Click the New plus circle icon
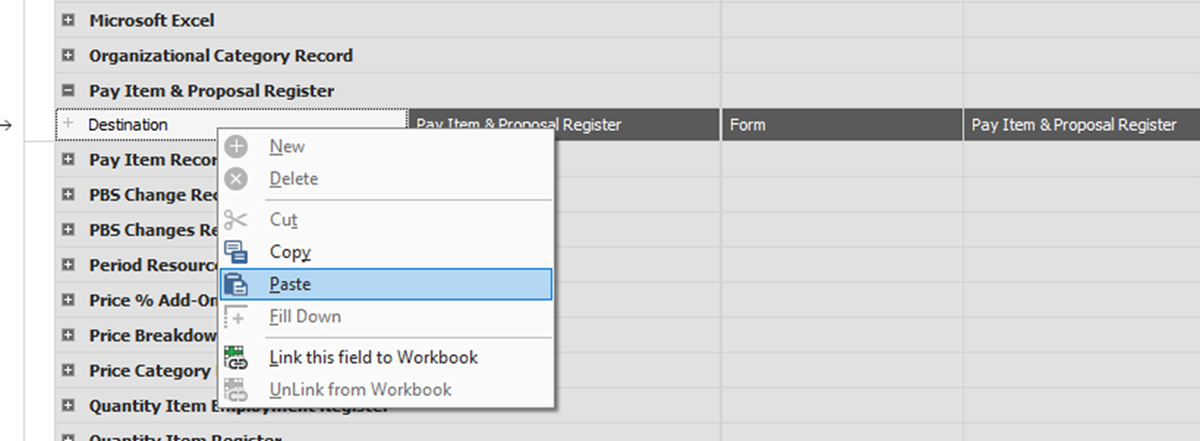 tap(236, 147)
